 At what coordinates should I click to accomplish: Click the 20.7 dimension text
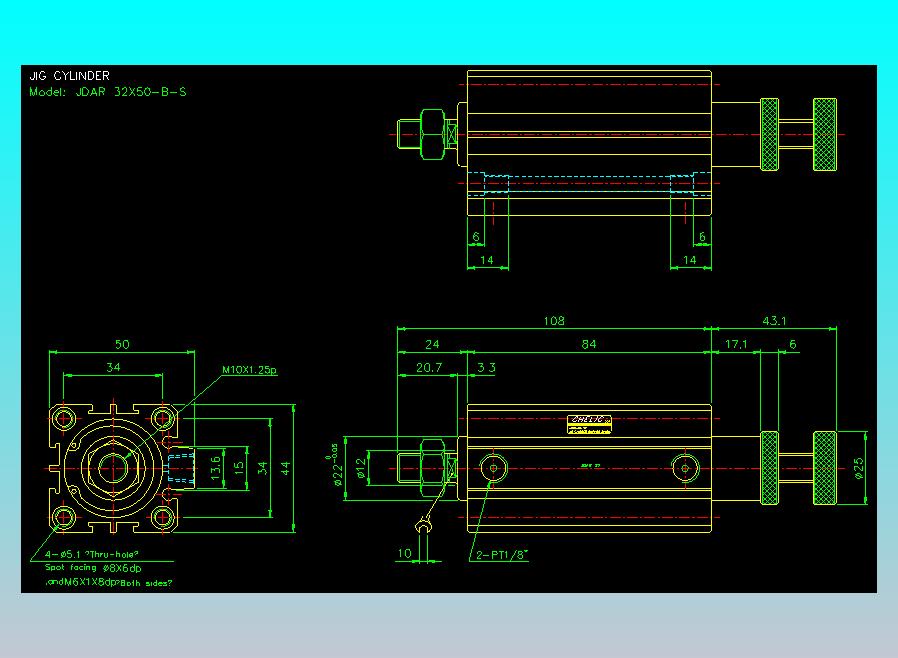pos(429,368)
